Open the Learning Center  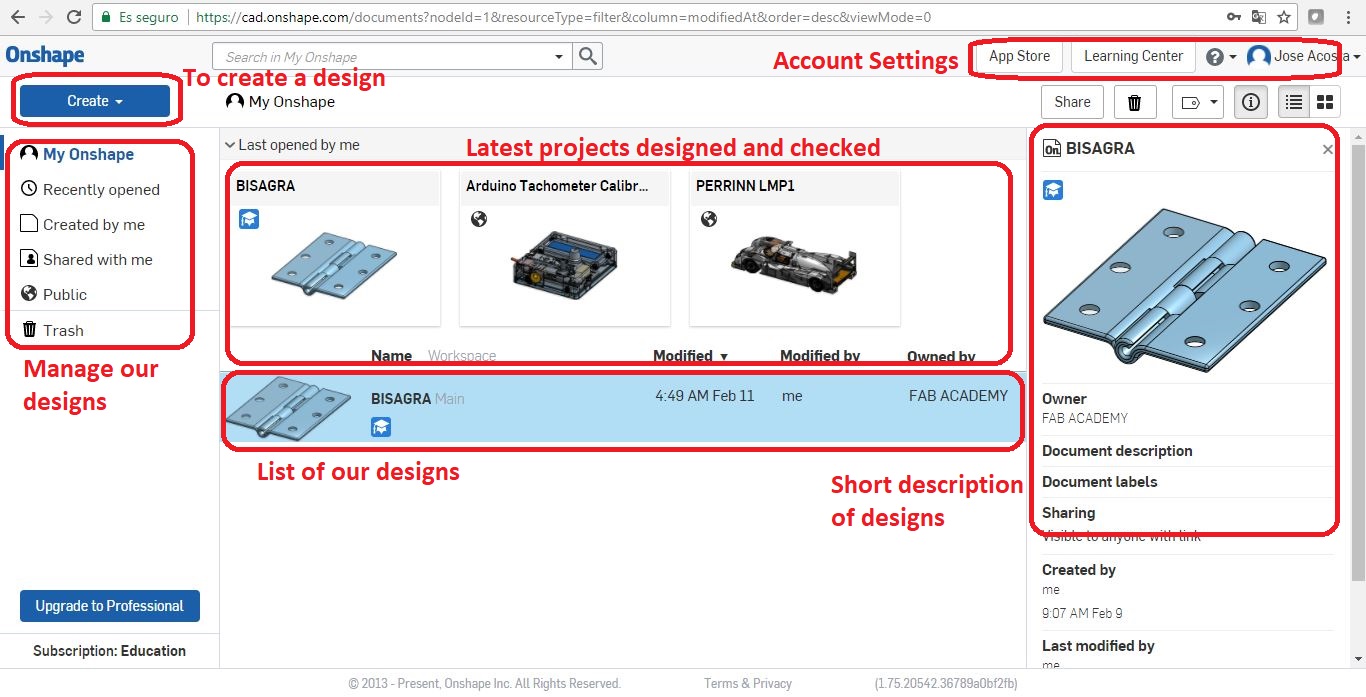tap(1133, 56)
